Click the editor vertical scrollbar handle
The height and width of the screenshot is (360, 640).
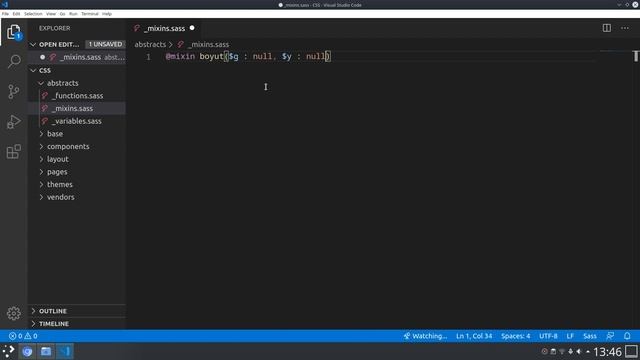pos(636,56)
